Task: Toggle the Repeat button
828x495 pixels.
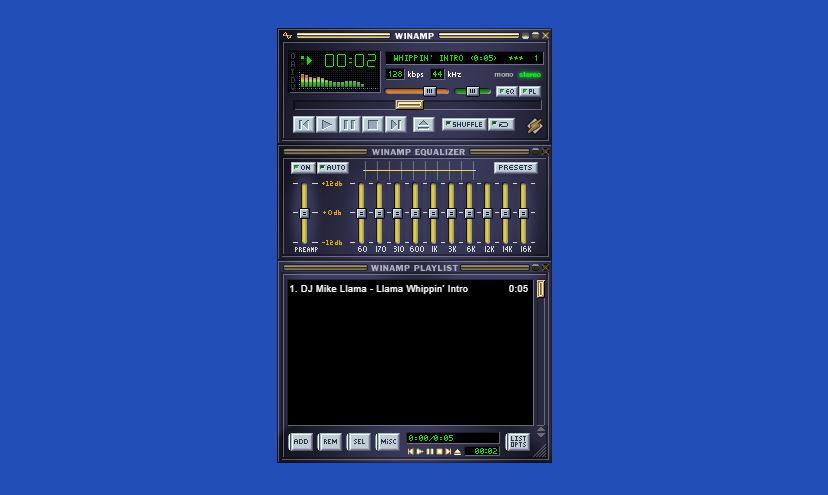Action: [502, 124]
